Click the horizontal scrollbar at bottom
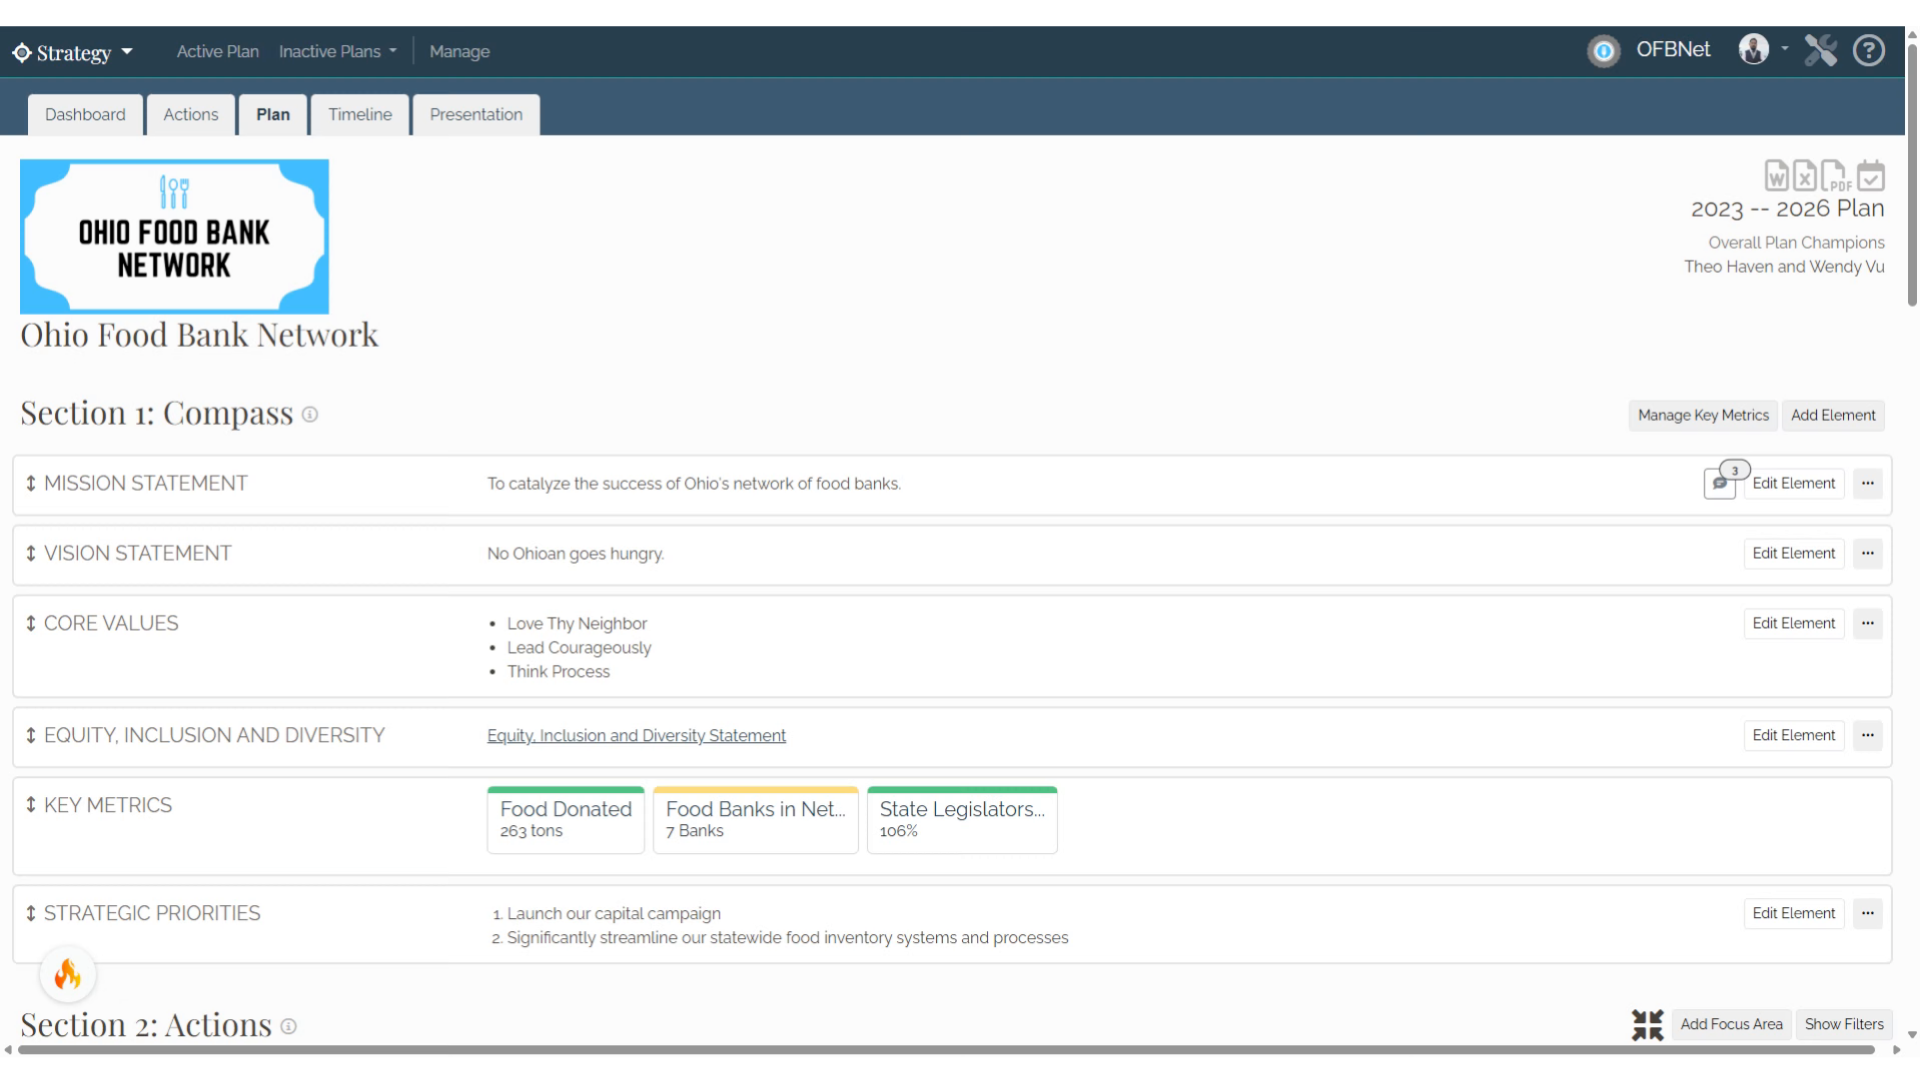The width and height of the screenshot is (1920, 1080). pos(947,1050)
